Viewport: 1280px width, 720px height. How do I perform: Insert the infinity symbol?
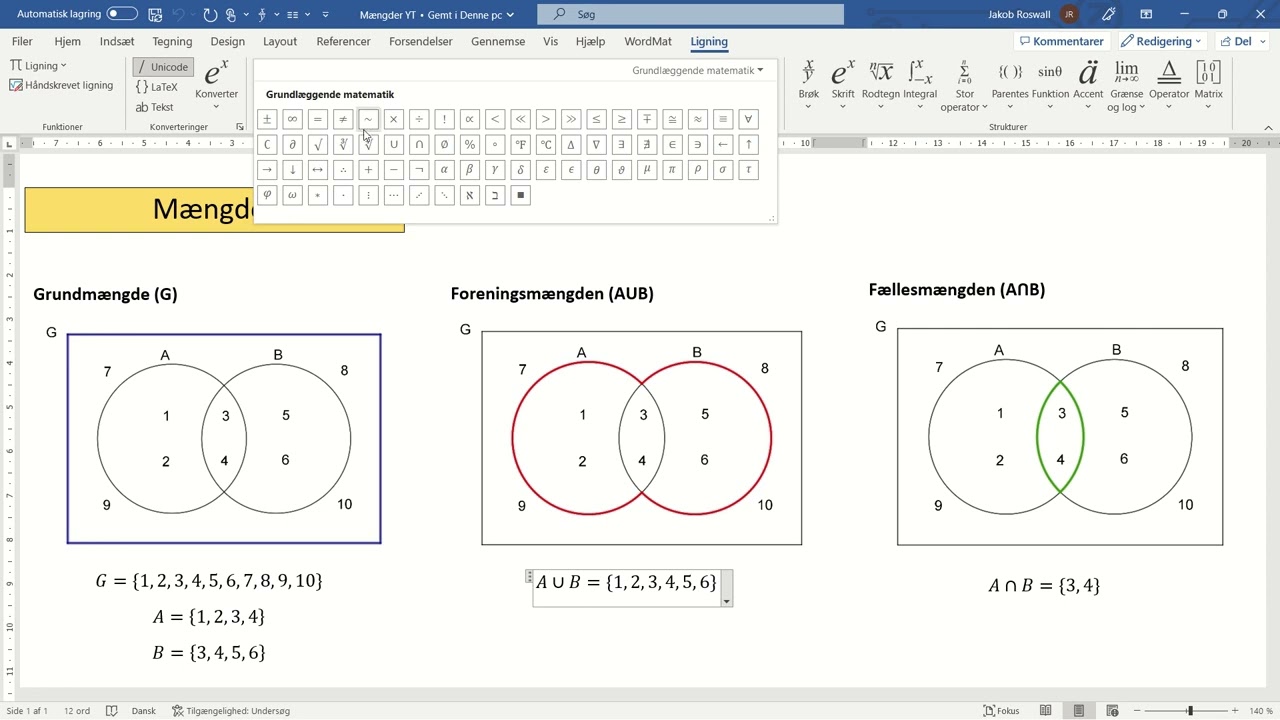292,119
